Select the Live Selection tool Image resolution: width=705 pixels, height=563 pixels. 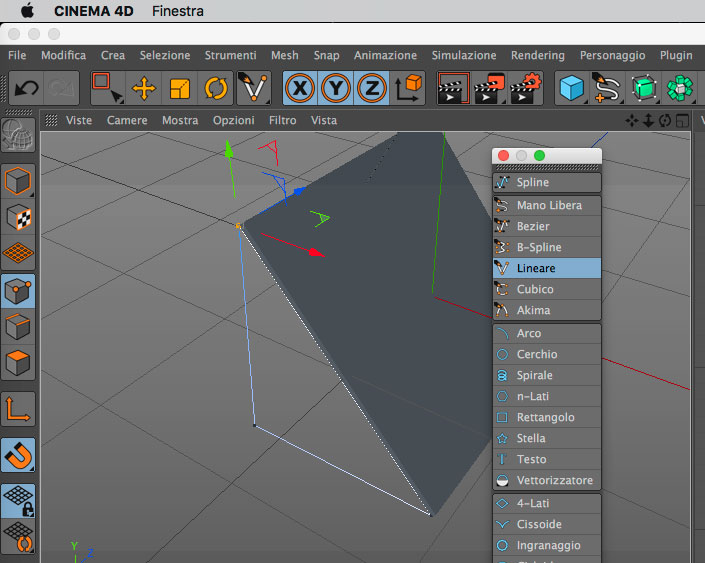click(x=107, y=88)
